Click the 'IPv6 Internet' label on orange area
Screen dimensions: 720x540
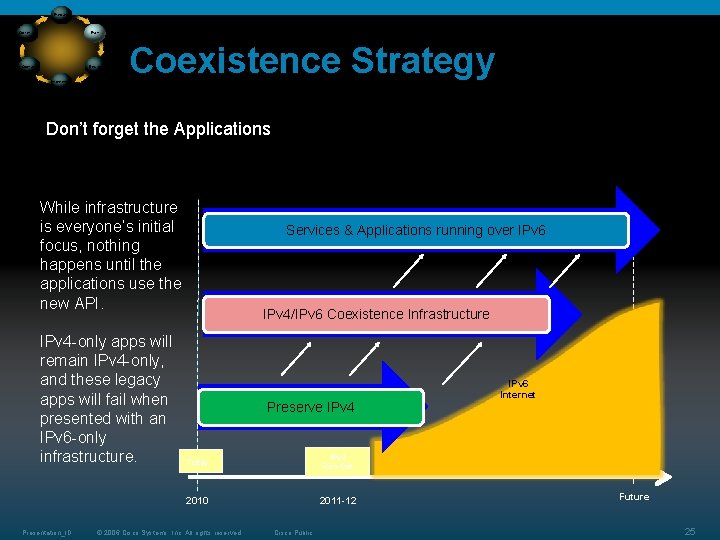[x=518, y=389]
